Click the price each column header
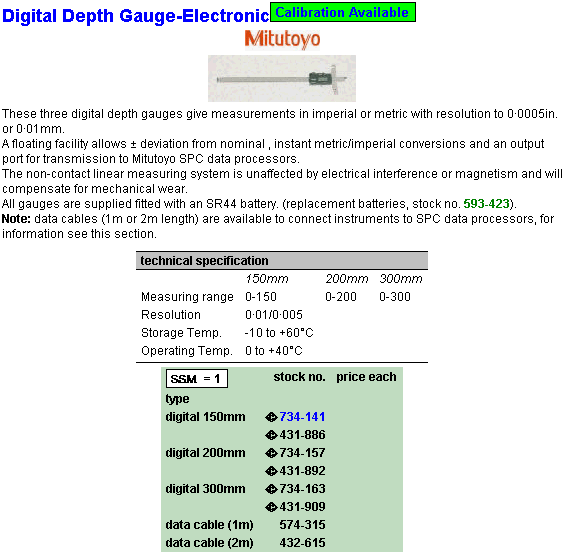The image size is (564, 554). pyautogui.click(x=366, y=377)
